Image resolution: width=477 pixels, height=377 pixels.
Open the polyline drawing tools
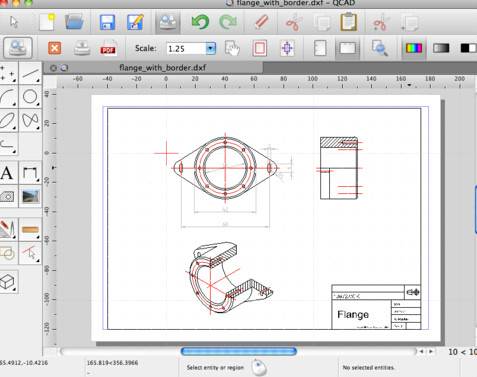pos(8,144)
